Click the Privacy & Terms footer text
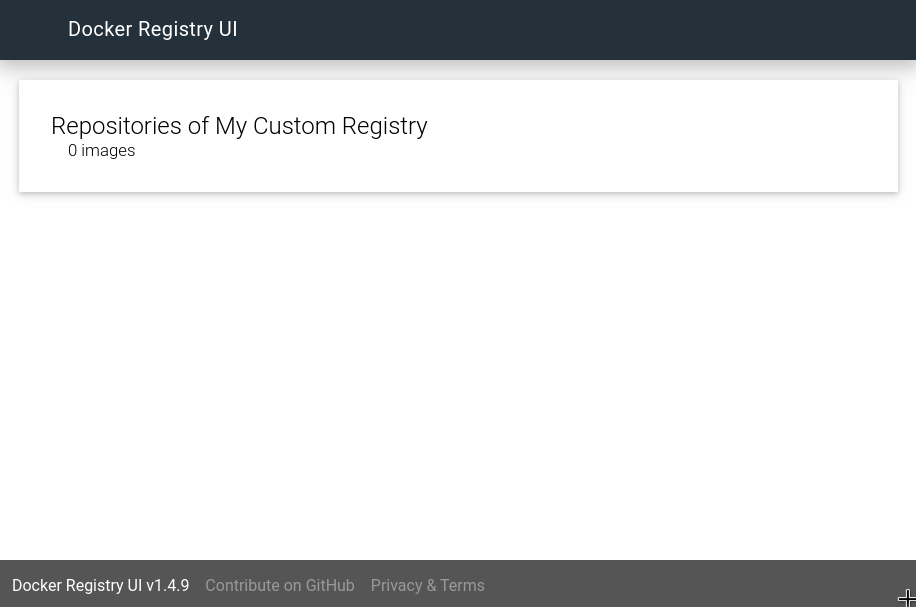 [x=427, y=585]
